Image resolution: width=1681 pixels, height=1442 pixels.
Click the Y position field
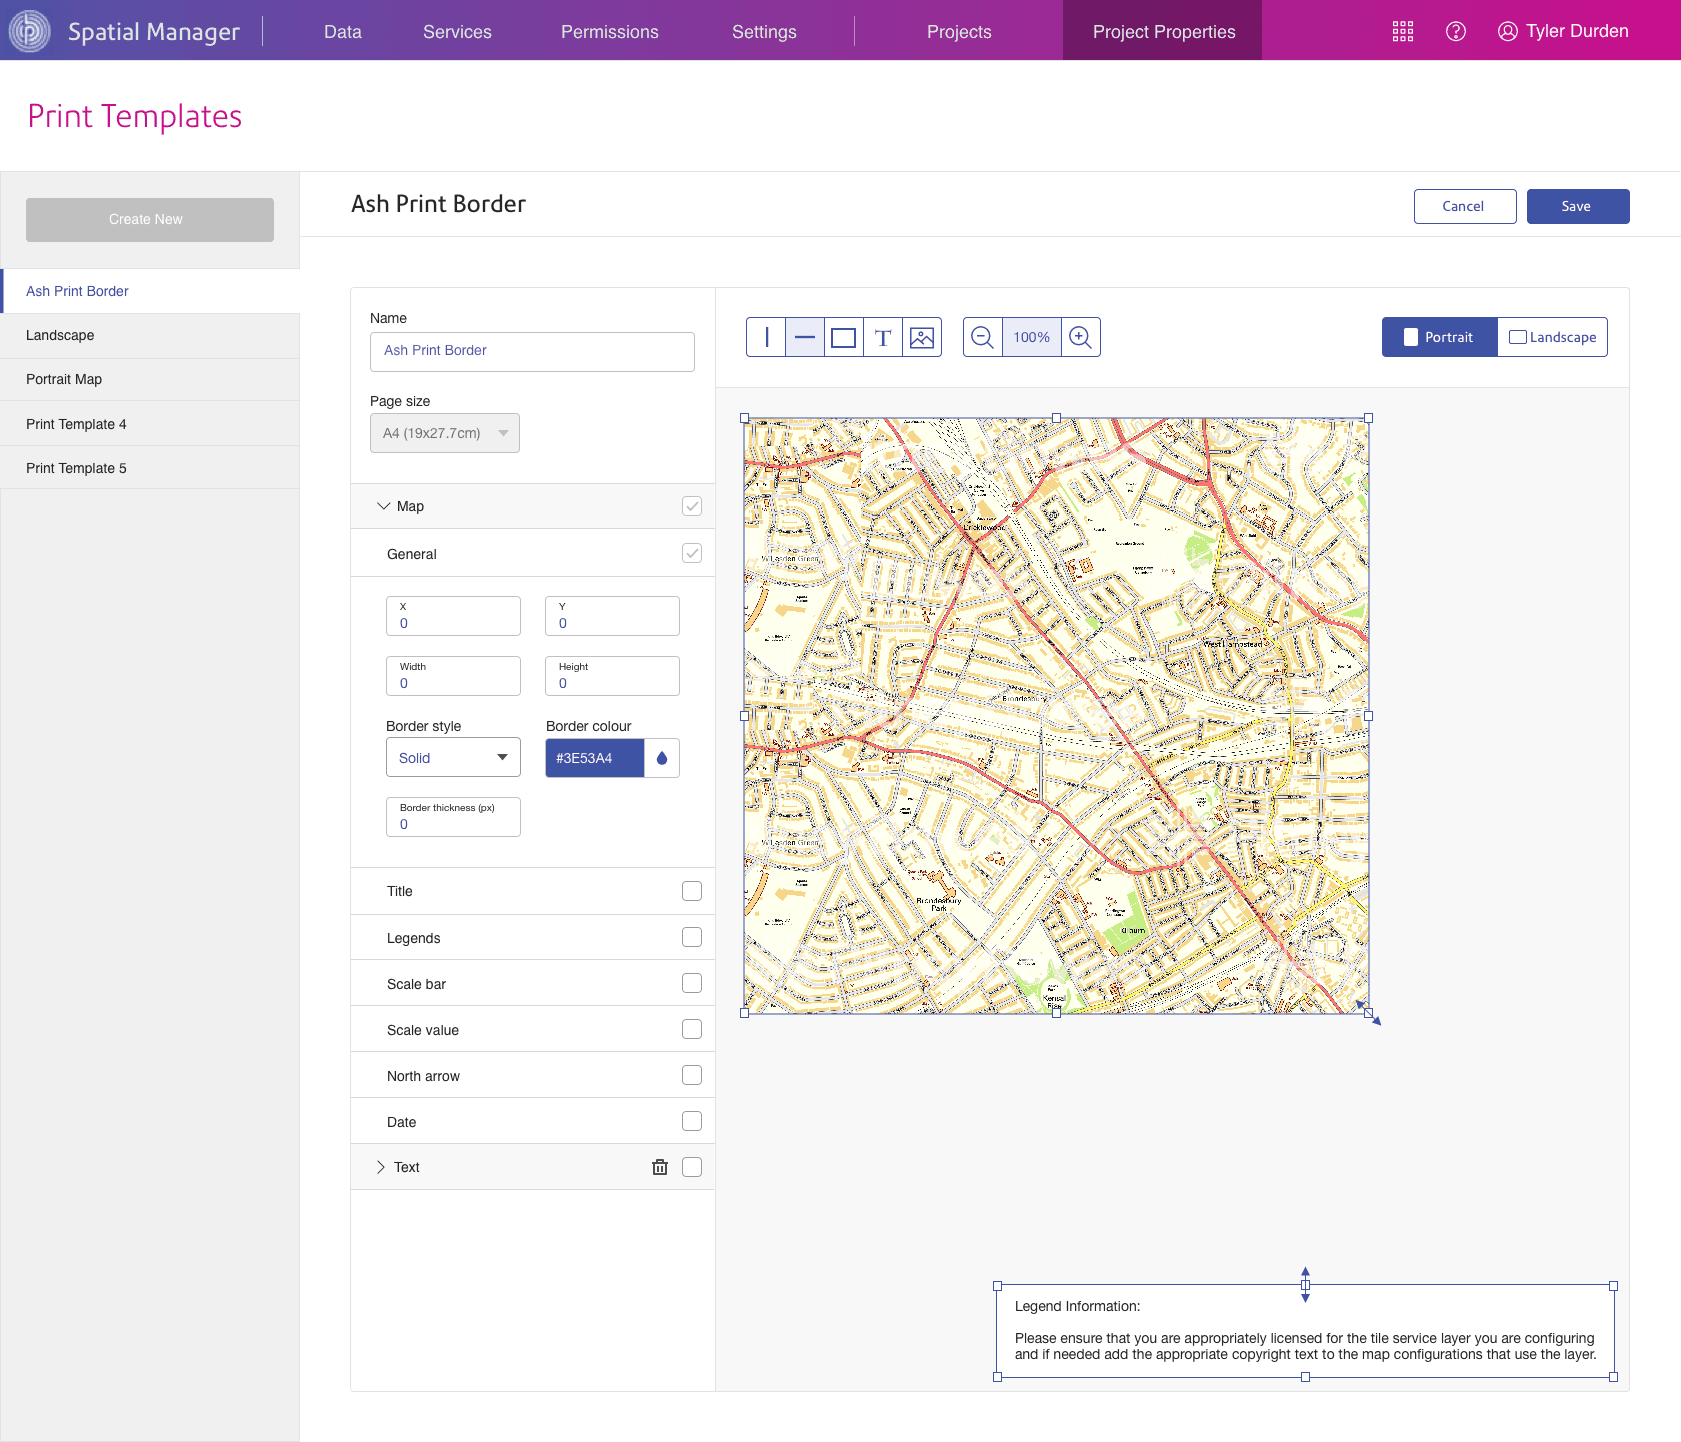(x=612, y=616)
